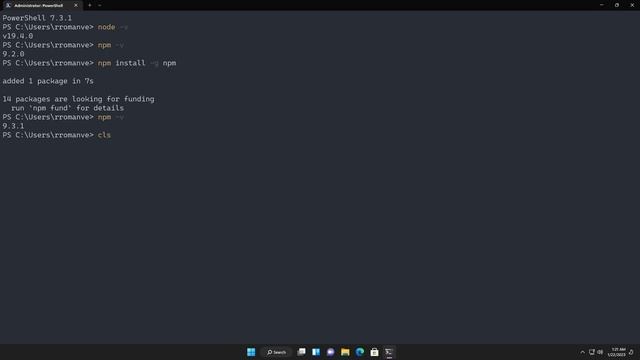Launch File Explorer from the taskbar
This screenshot has height=360, width=640.
click(345, 352)
